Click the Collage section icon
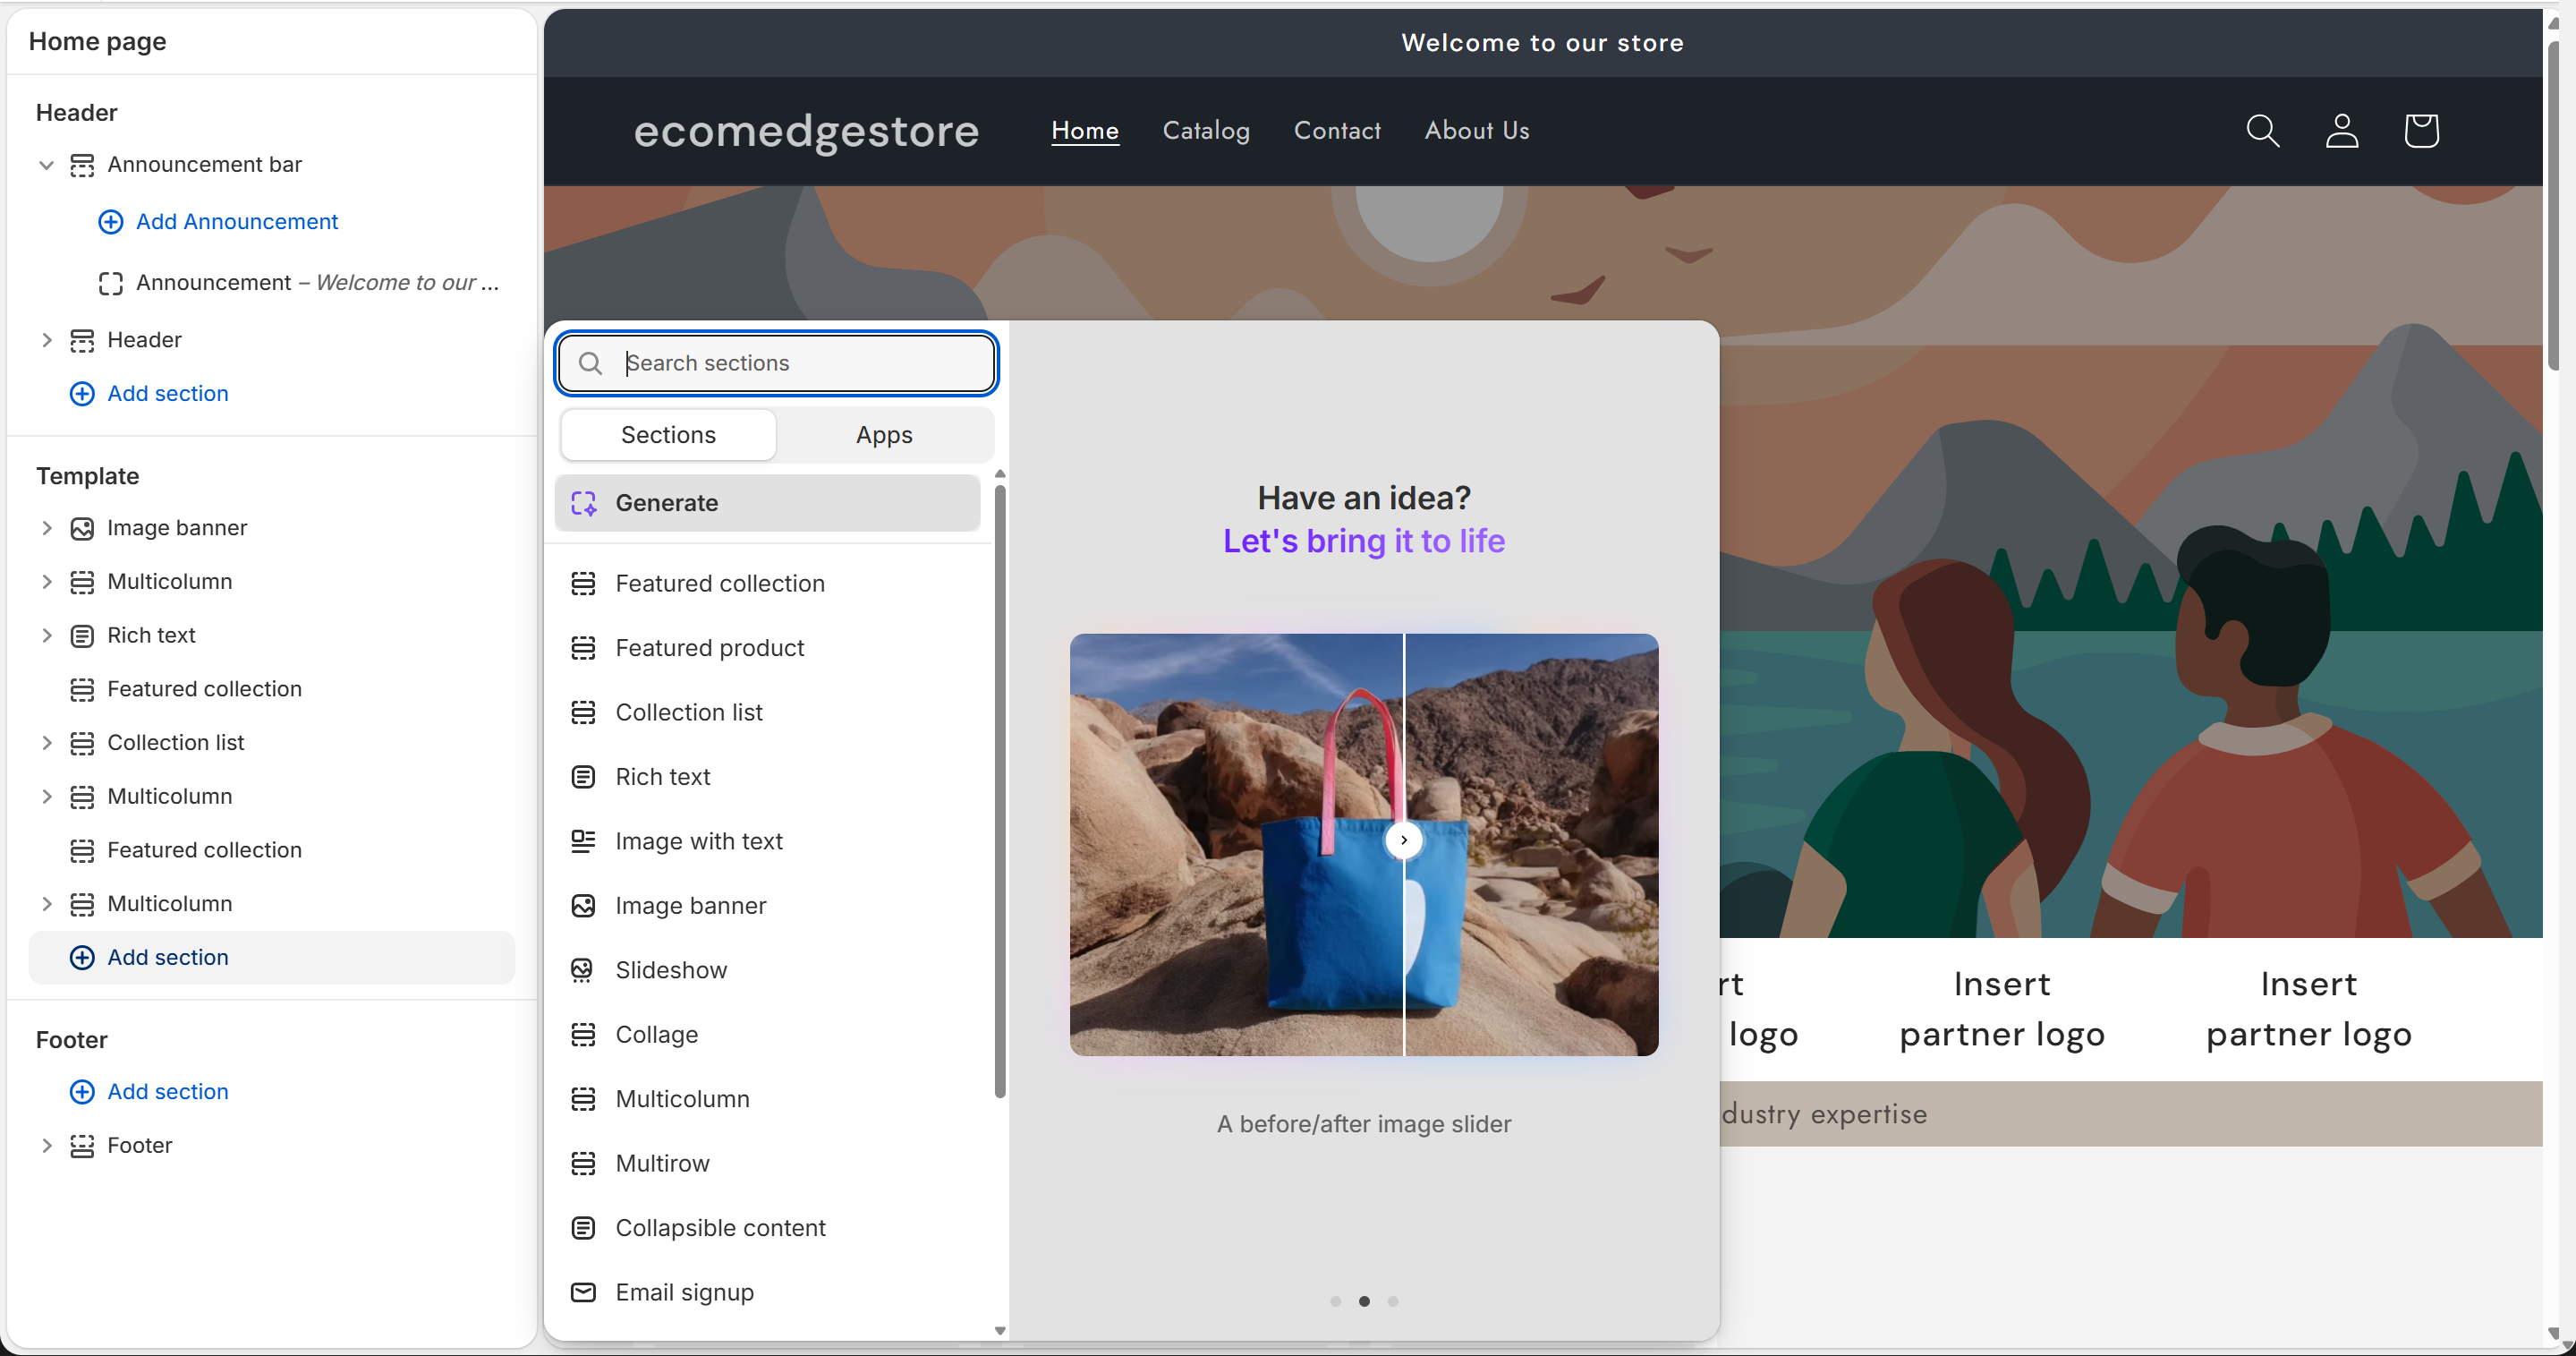This screenshot has height=1356, width=2576. point(584,1034)
